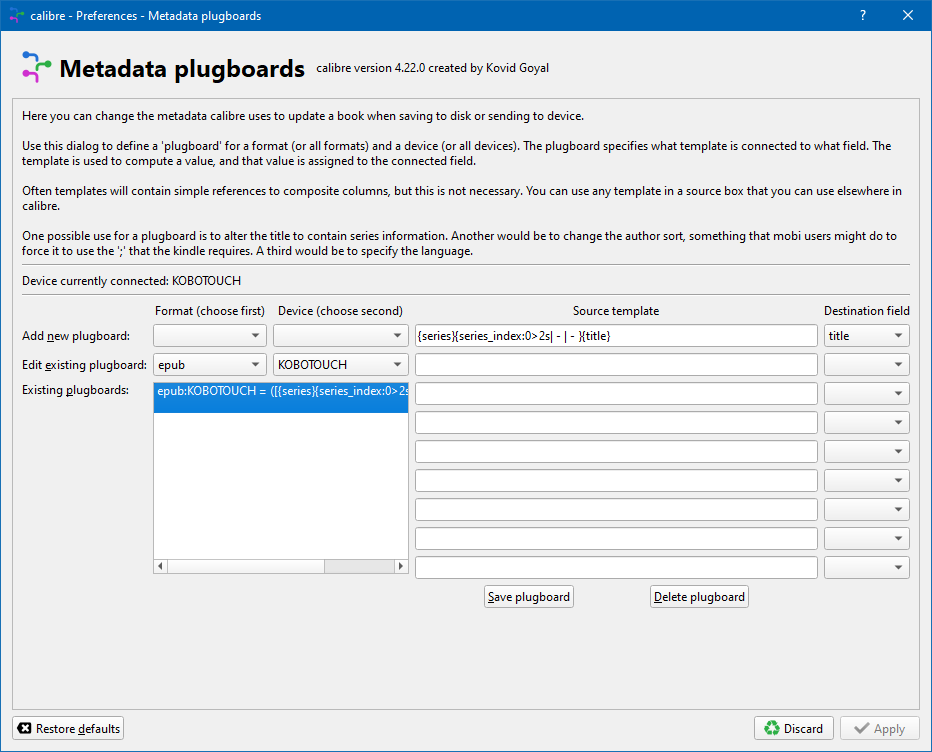
Task: Click the 'Device (choose second)' header
Action: coord(341,311)
